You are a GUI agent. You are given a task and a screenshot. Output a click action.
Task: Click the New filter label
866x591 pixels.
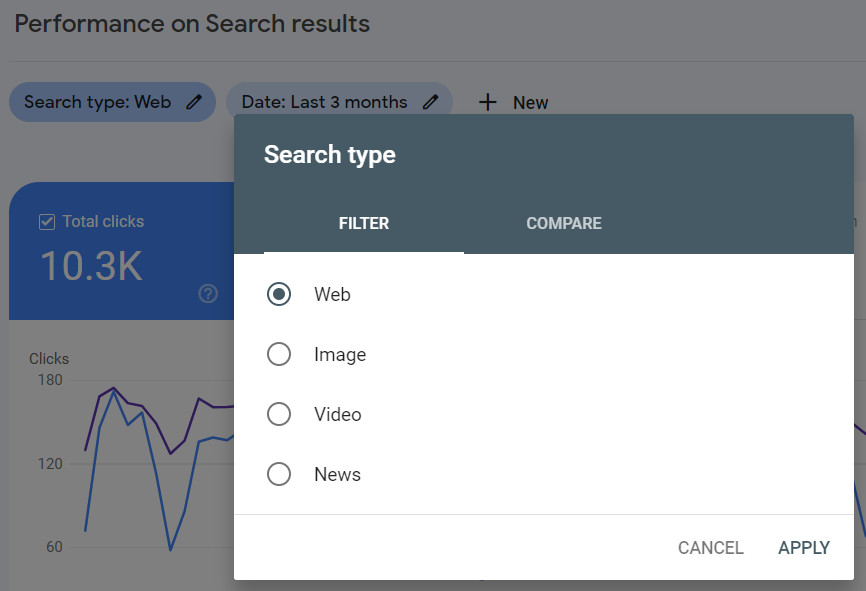(x=530, y=103)
